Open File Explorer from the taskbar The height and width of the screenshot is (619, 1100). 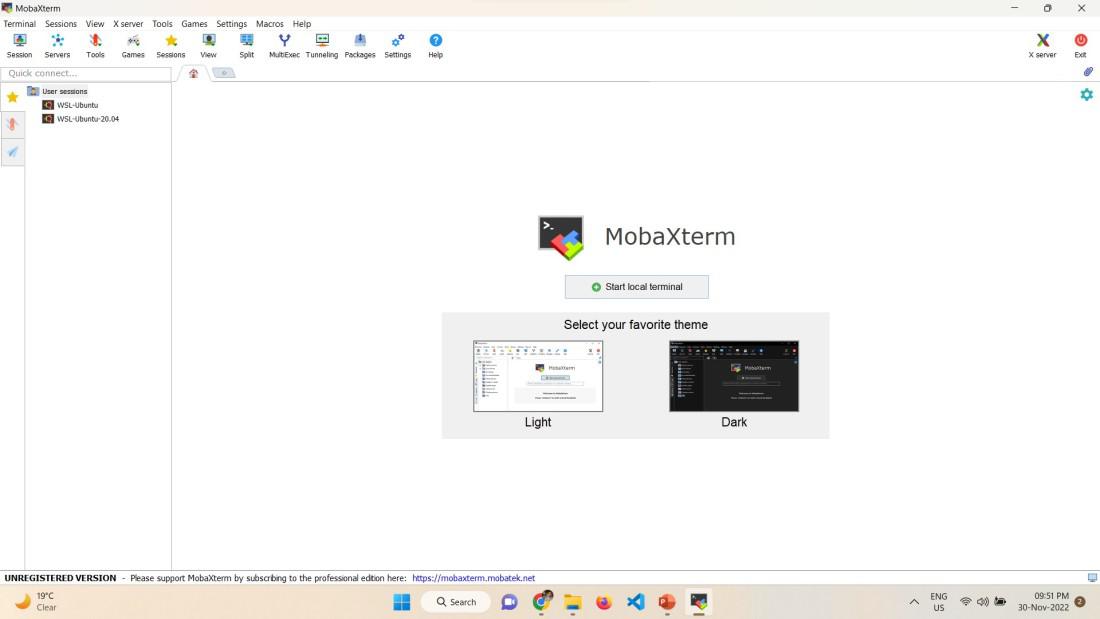tap(572, 602)
